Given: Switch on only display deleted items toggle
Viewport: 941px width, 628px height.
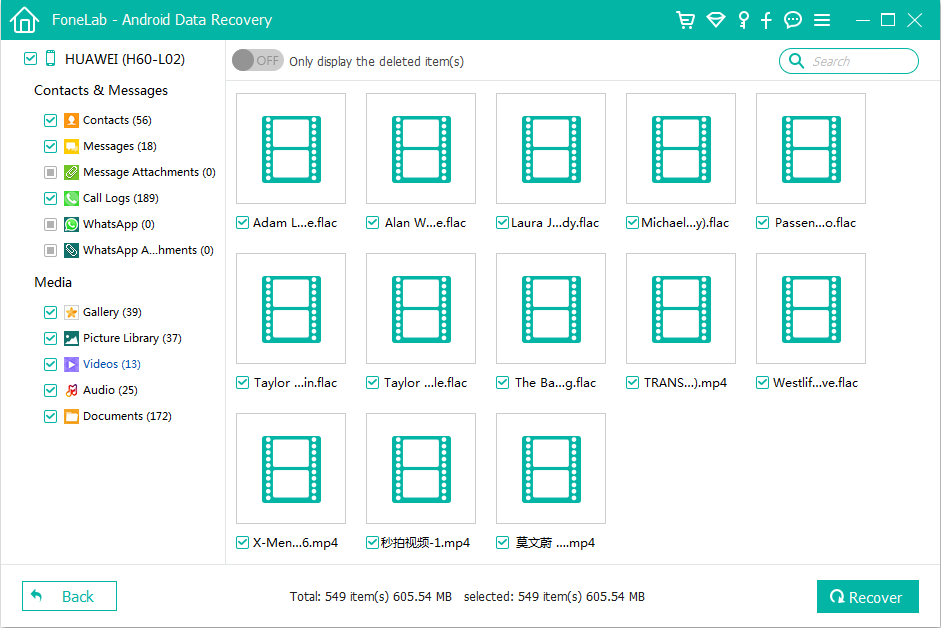Looking at the screenshot, I should coord(257,60).
